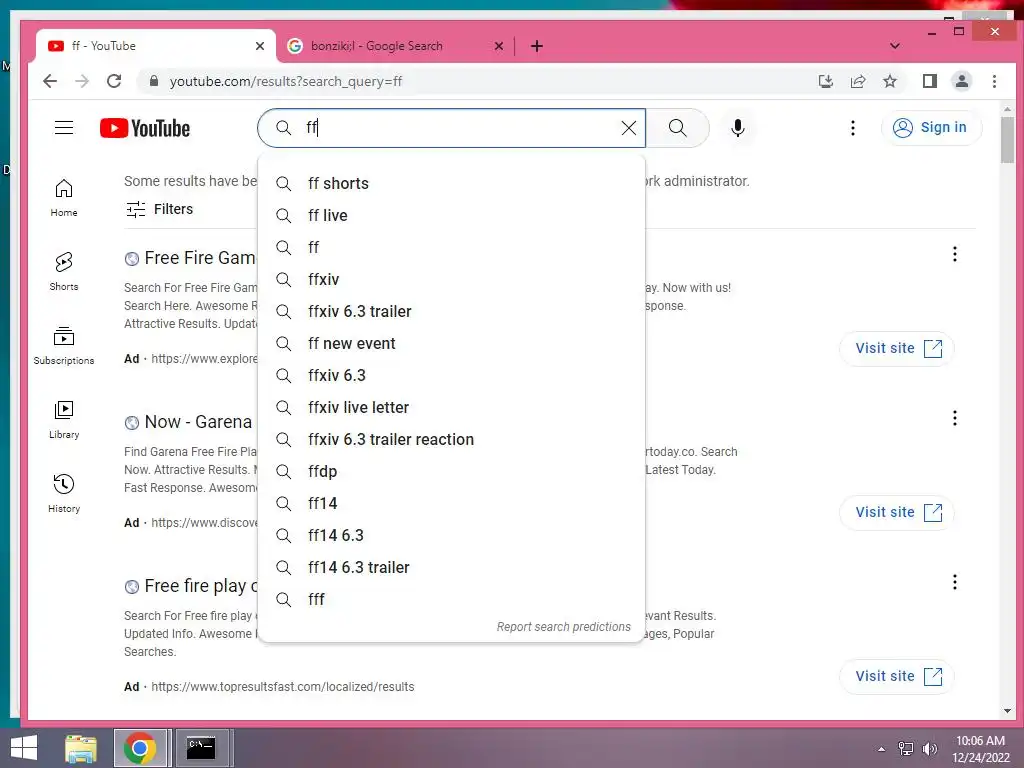
Task: Pick the 'ff14' suggestion
Action: (x=452, y=504)
